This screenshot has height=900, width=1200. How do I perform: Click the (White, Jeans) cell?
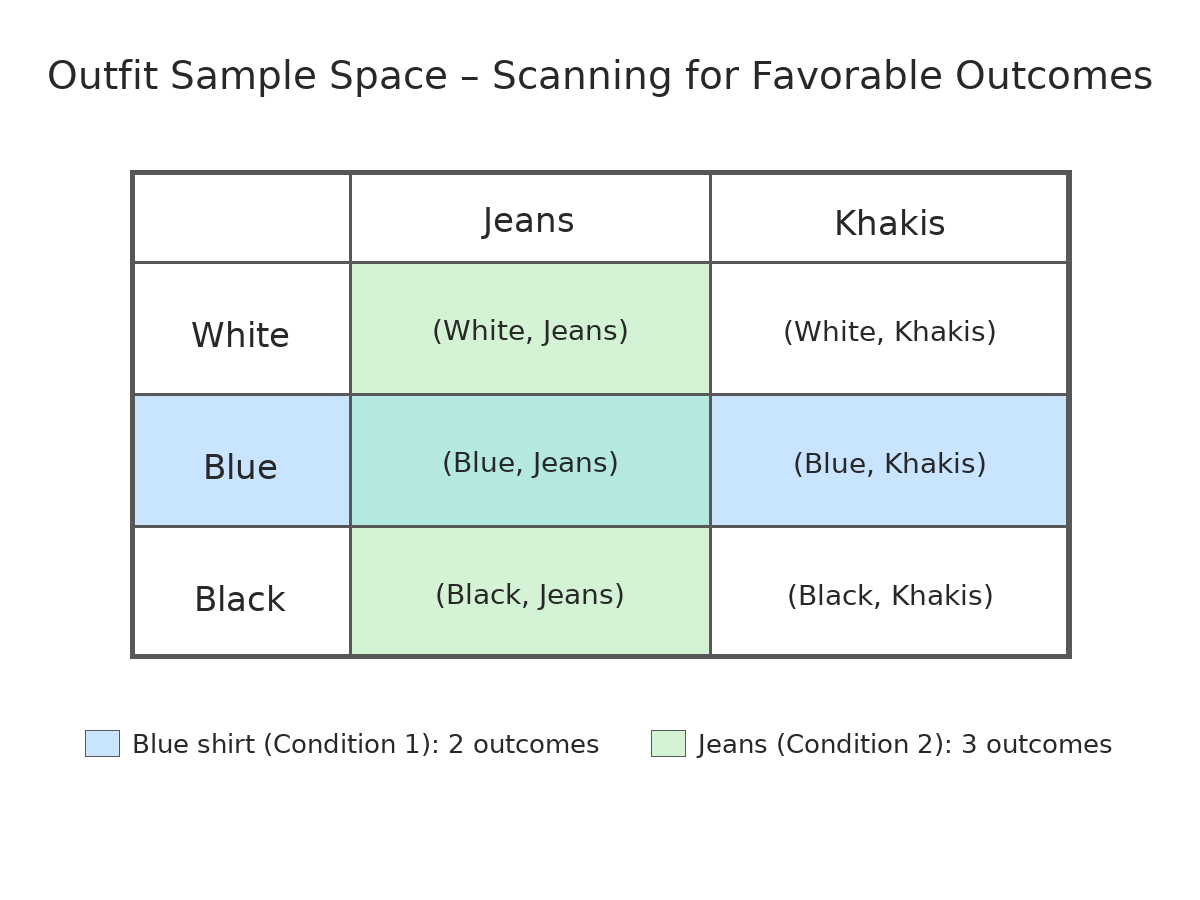coord(530,329)
